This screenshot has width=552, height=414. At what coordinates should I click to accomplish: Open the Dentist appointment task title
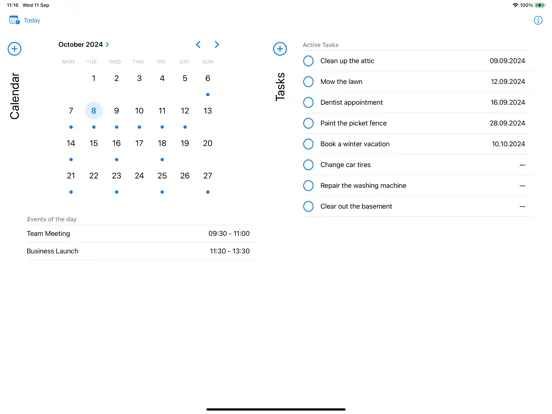click(x=351, y=102)
